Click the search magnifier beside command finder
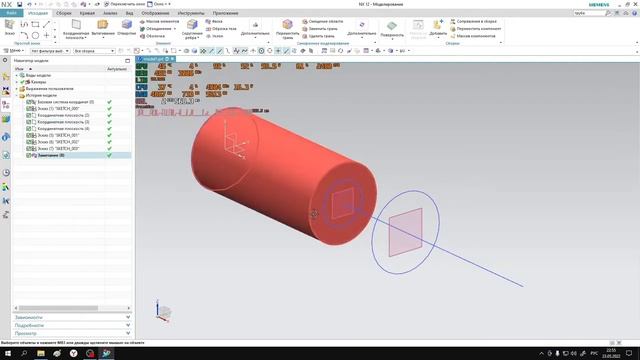Viewport: 640px width, 360px height. click(x=608, y=13)
